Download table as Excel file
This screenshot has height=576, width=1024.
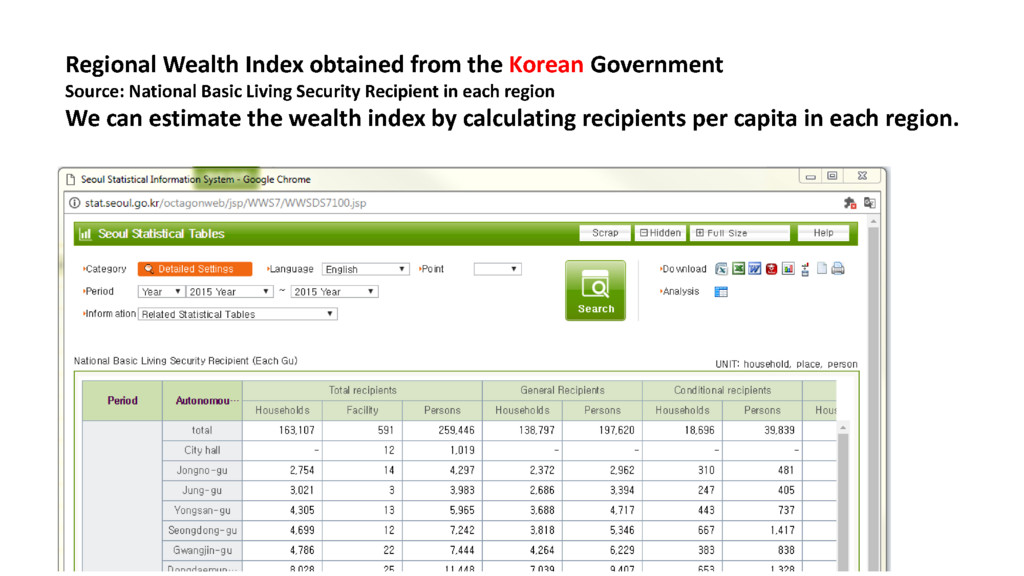[x=739, y=269]
